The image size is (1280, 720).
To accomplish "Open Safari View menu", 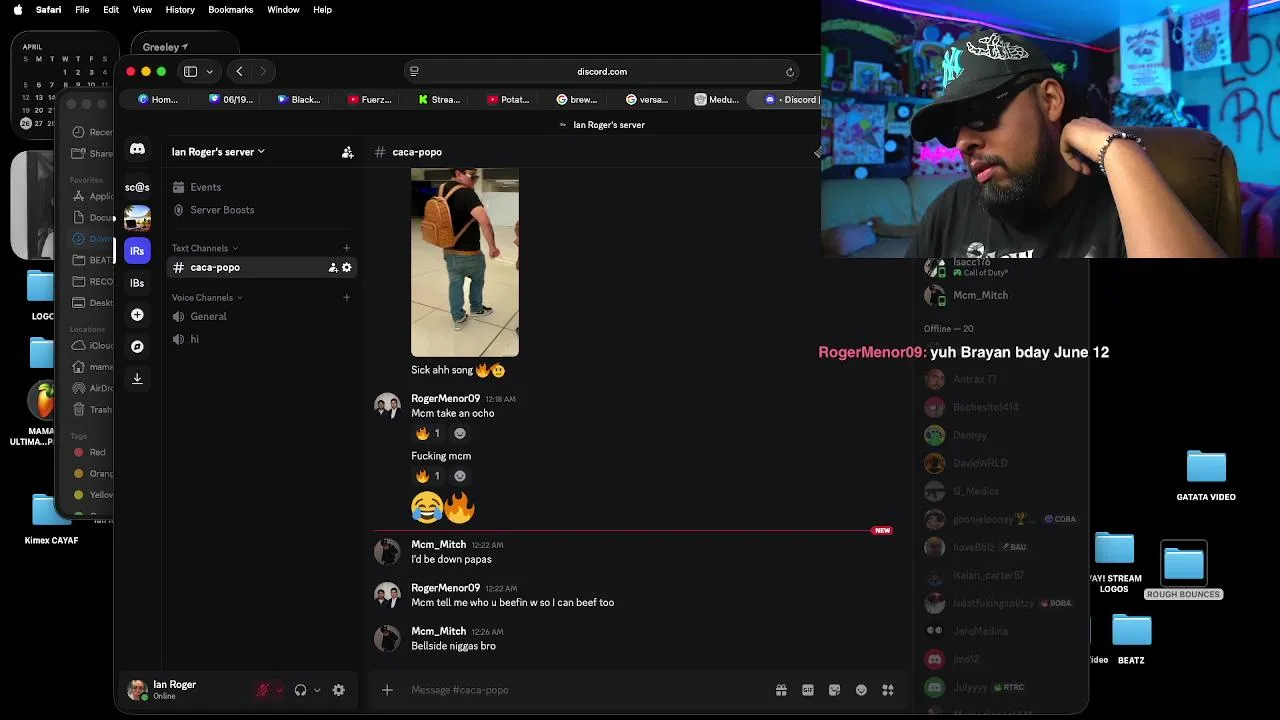I will click(142, 9).
